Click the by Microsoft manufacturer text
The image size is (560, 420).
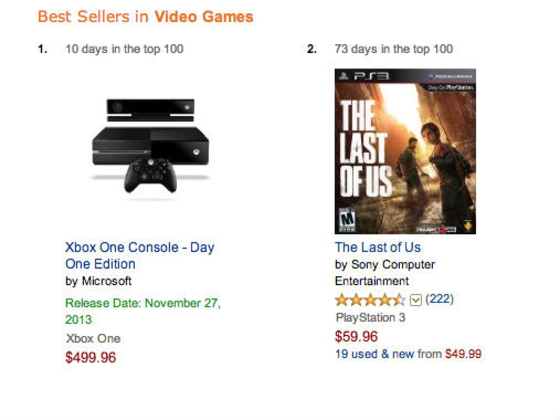(98, 281)
